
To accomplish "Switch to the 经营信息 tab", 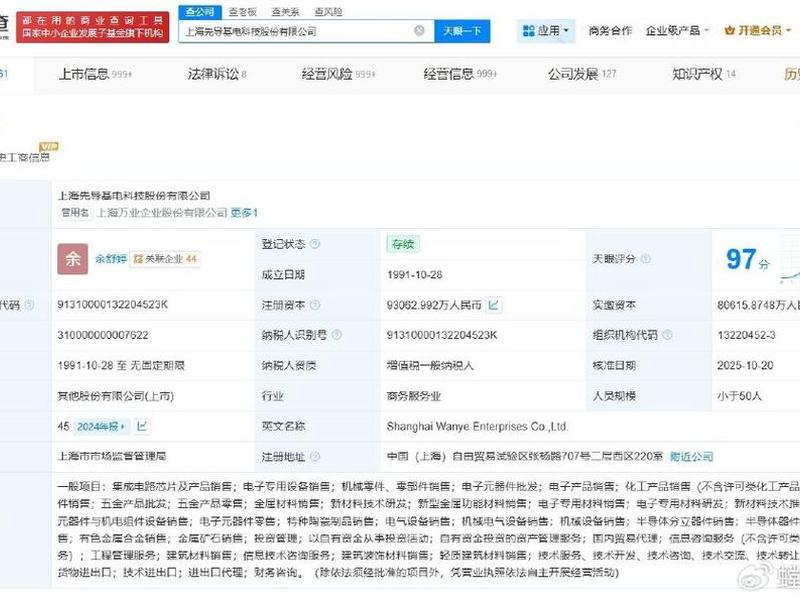I will coord(460,74).
